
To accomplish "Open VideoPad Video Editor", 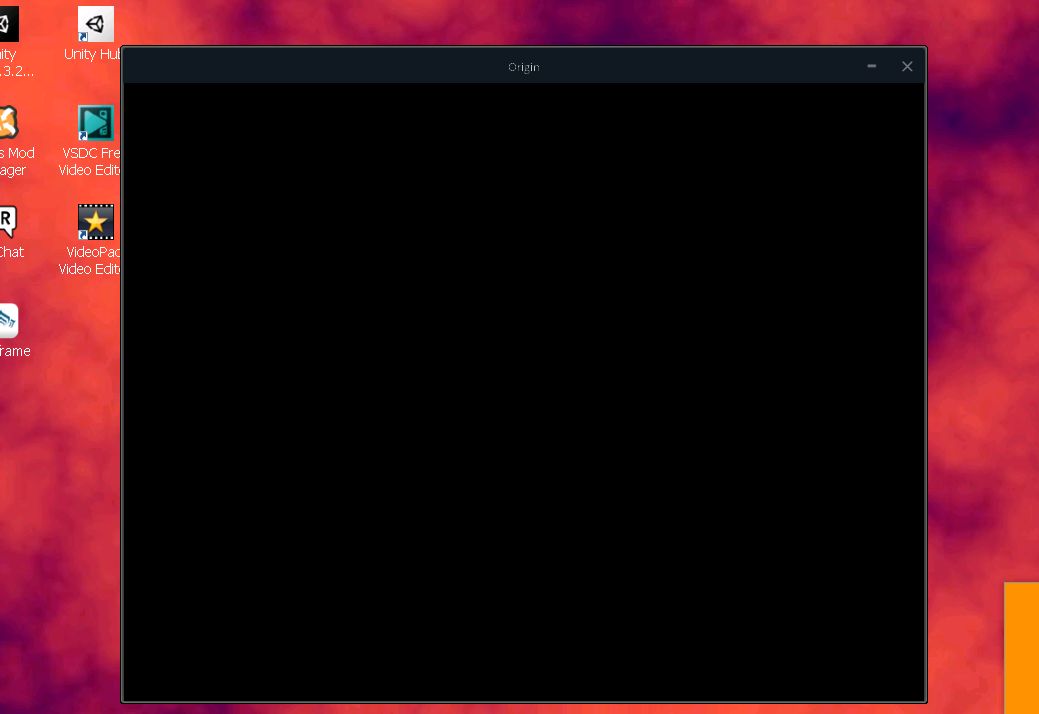I will click(x=95, y=220).
